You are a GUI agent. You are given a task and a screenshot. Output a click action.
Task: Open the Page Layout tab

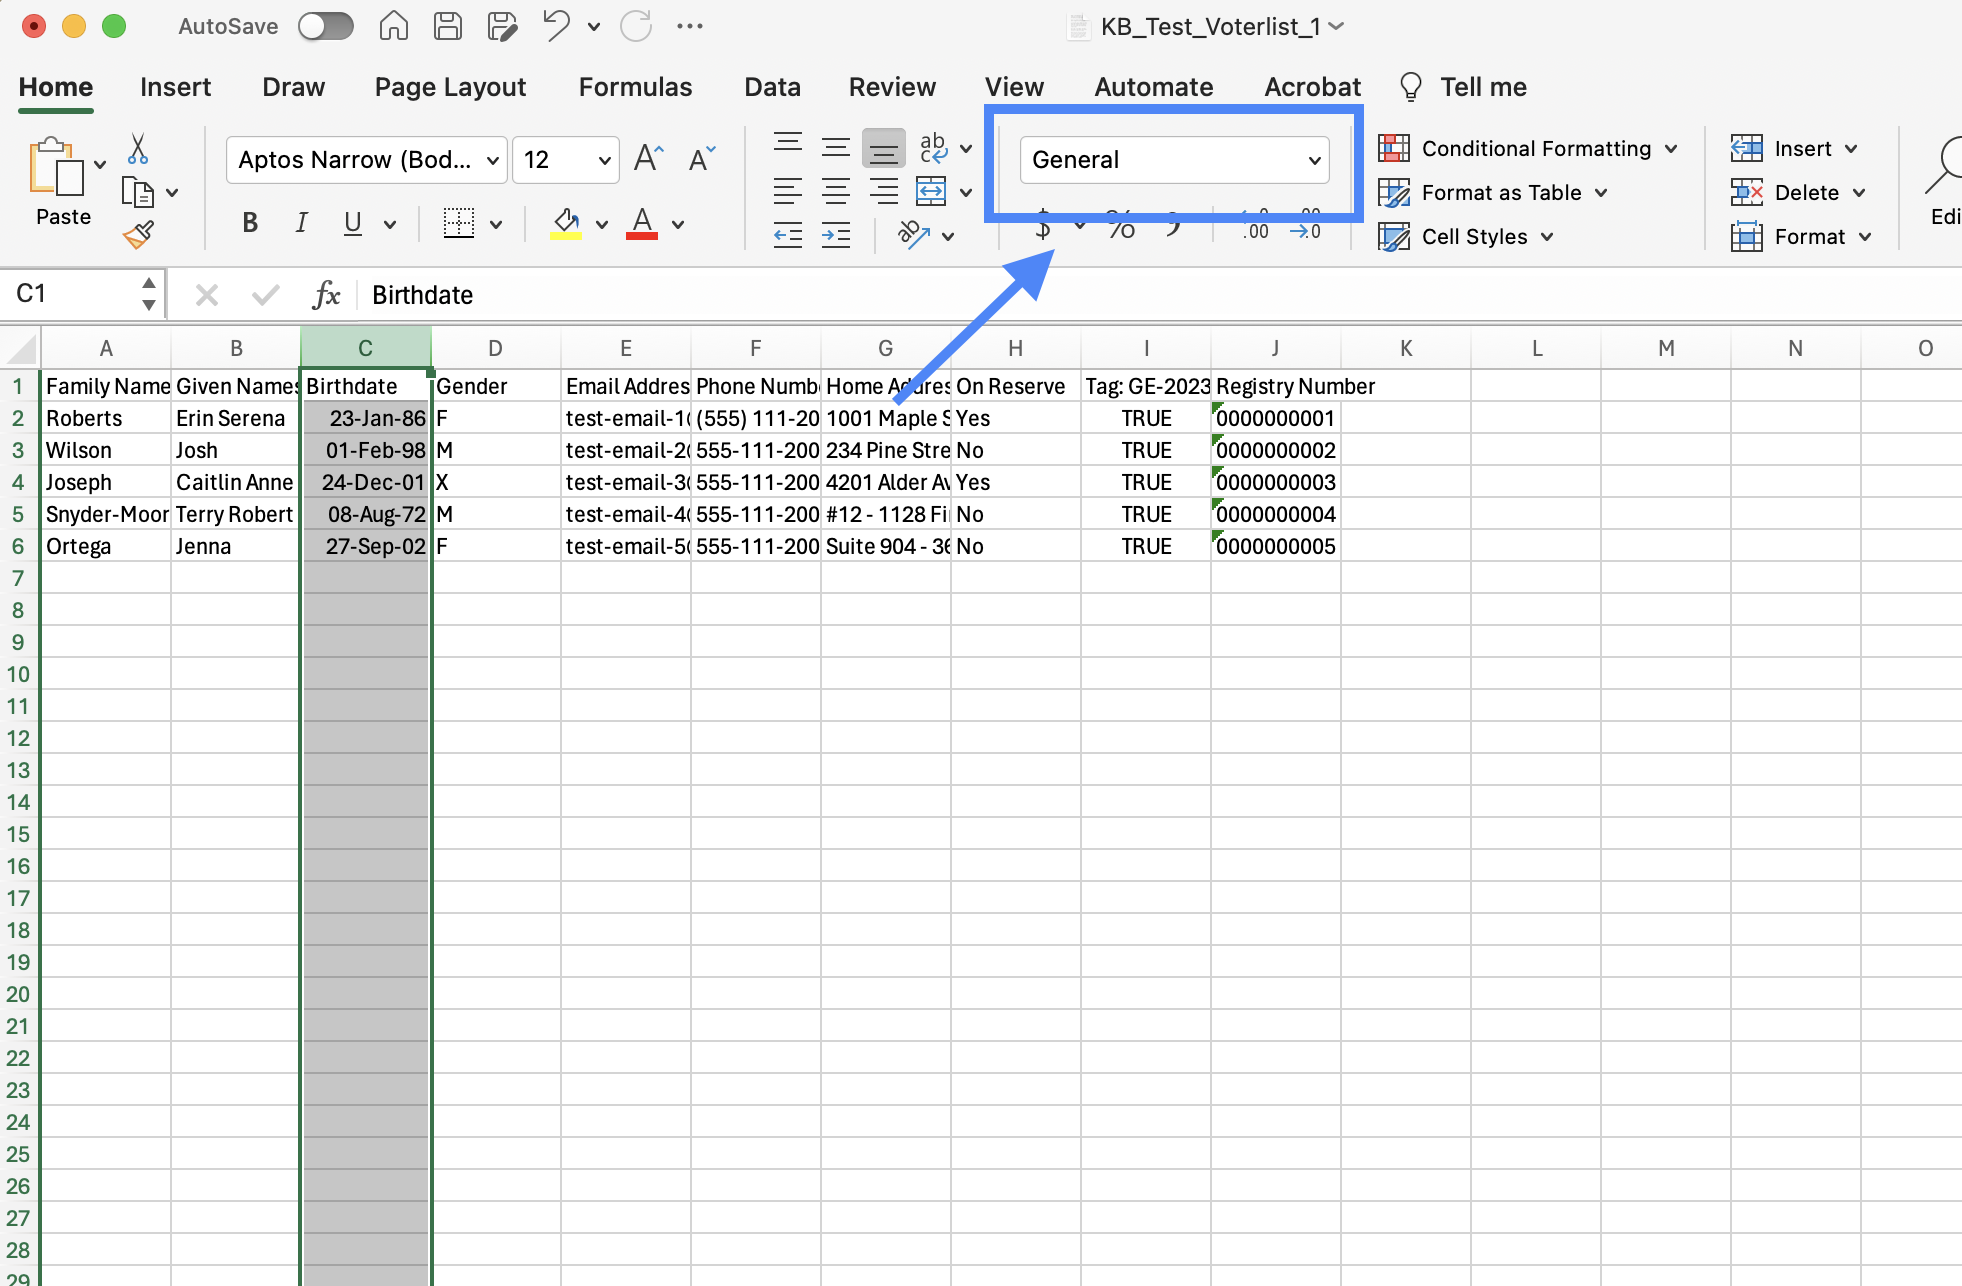click(450, 87)
